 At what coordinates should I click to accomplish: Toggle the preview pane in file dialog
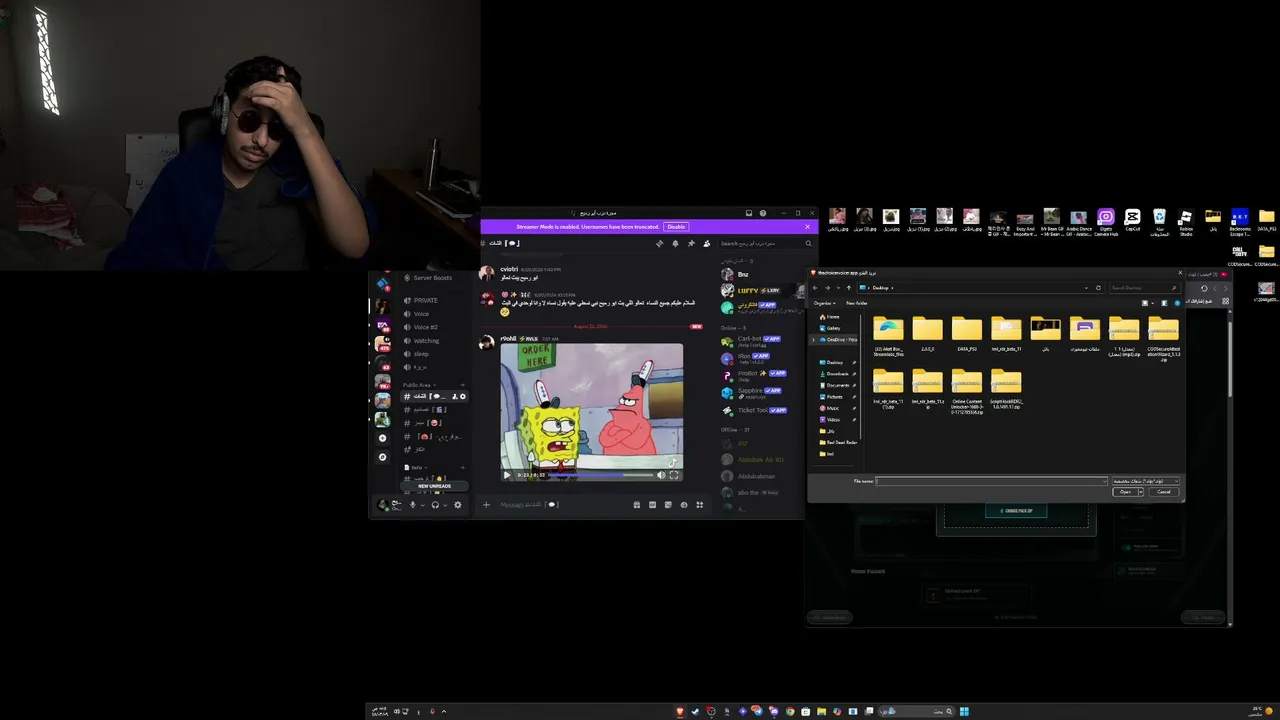pos(1164,303)
